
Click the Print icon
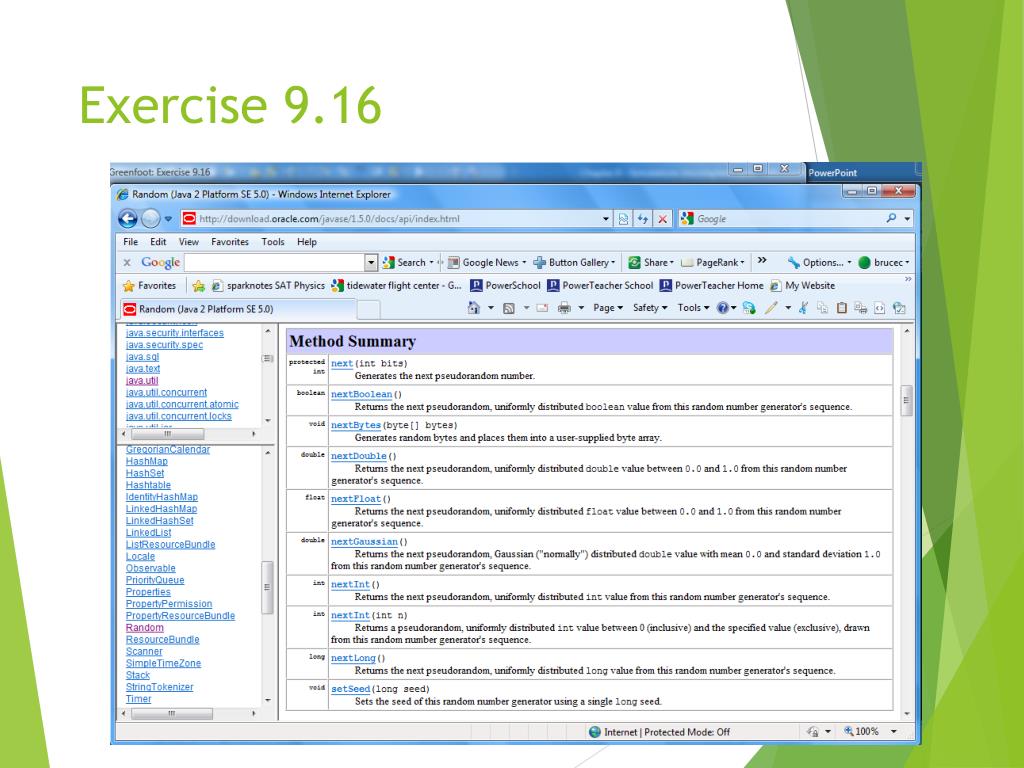tap(564, 308)
